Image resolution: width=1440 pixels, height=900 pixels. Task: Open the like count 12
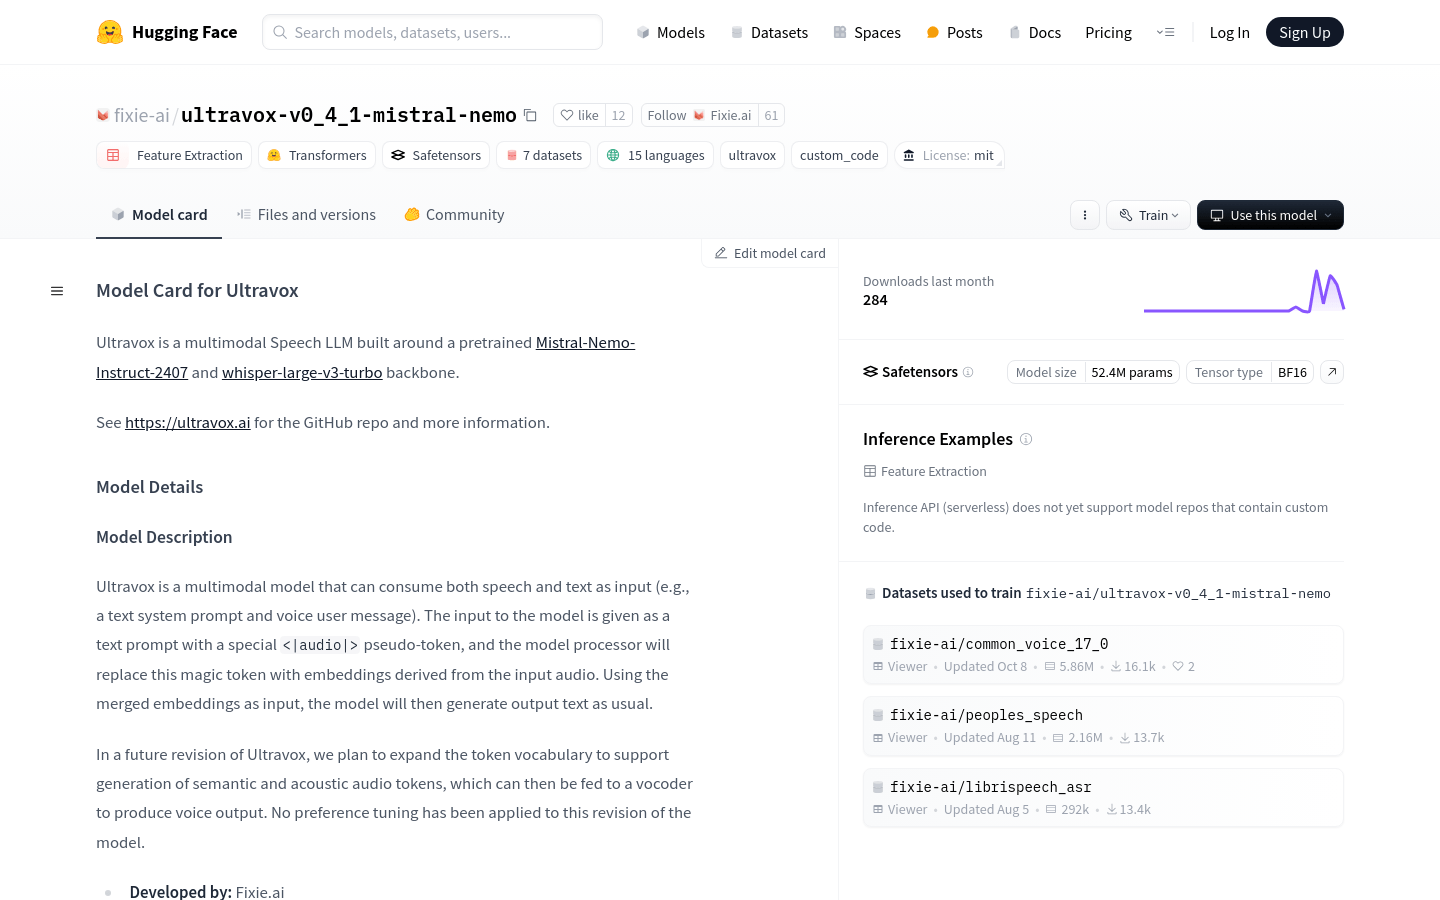point(618,115)
